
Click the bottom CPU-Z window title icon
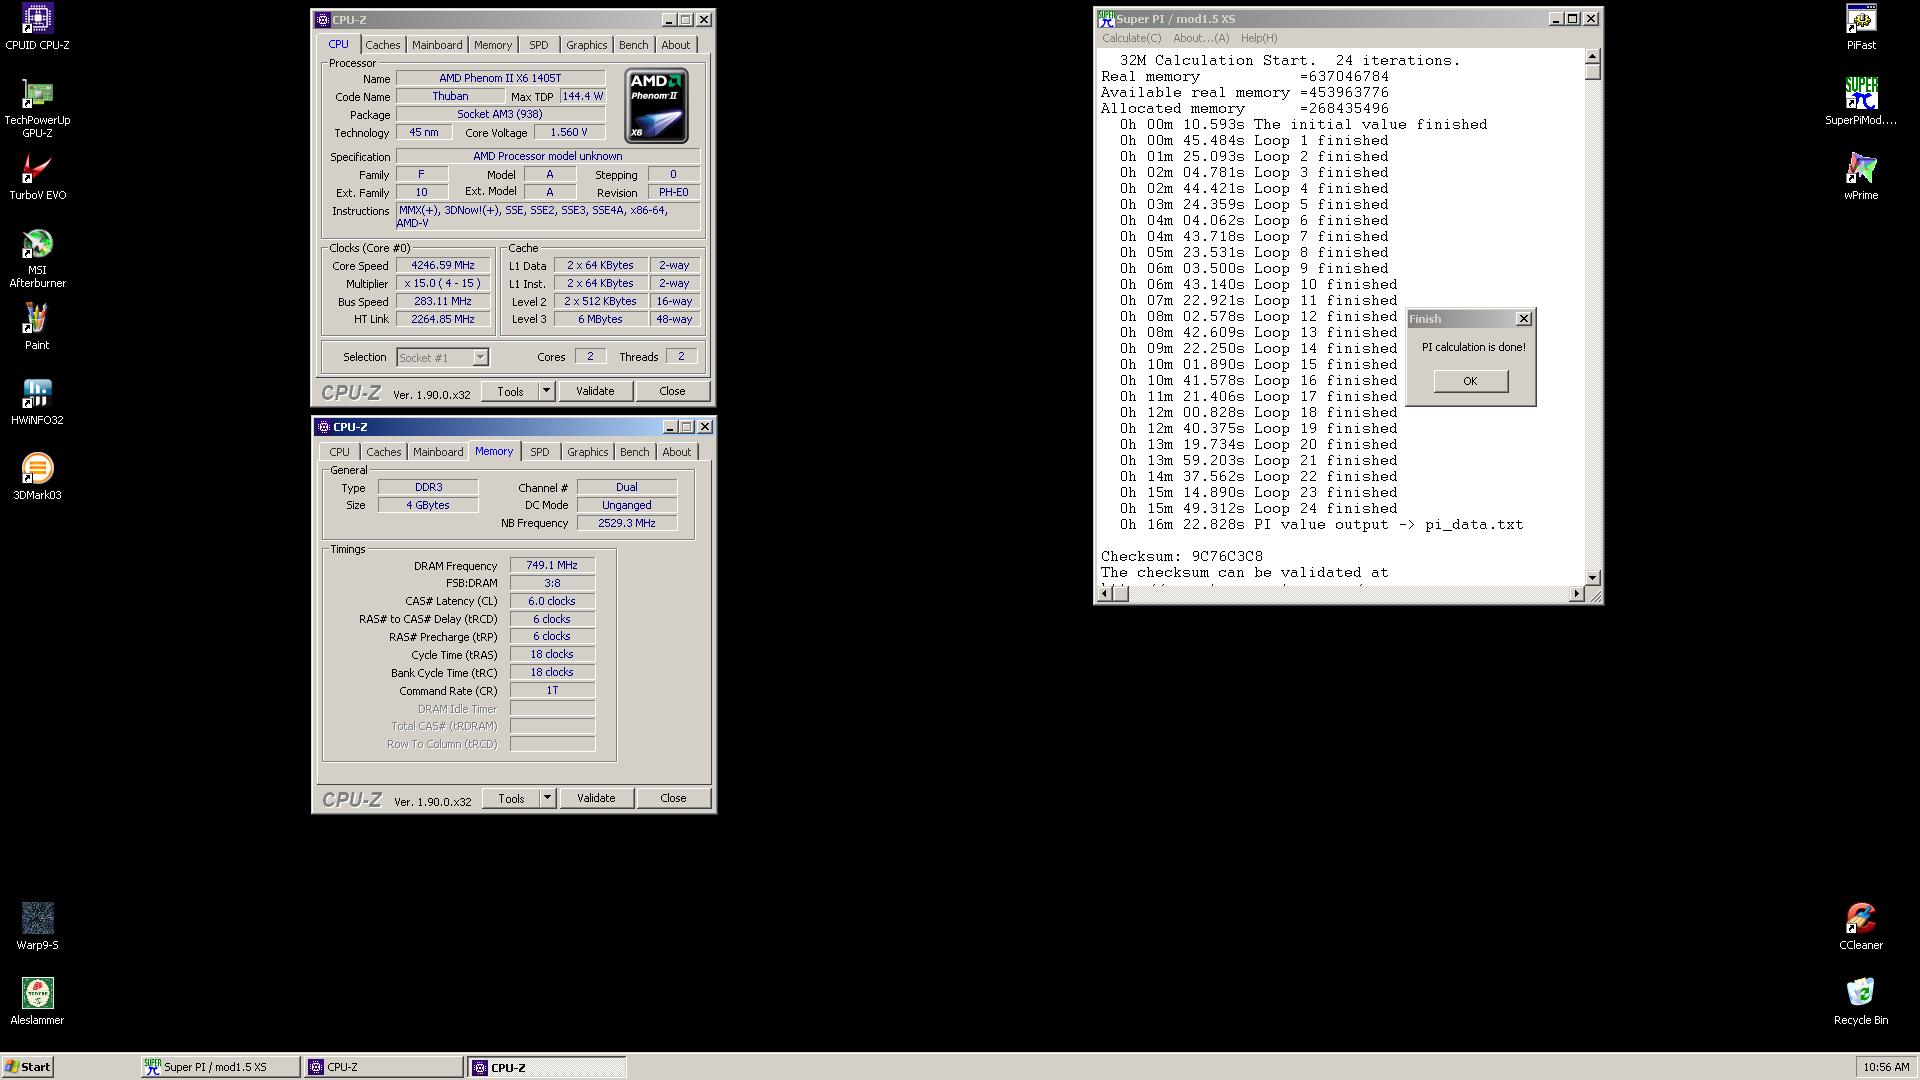tap(323, 427)
